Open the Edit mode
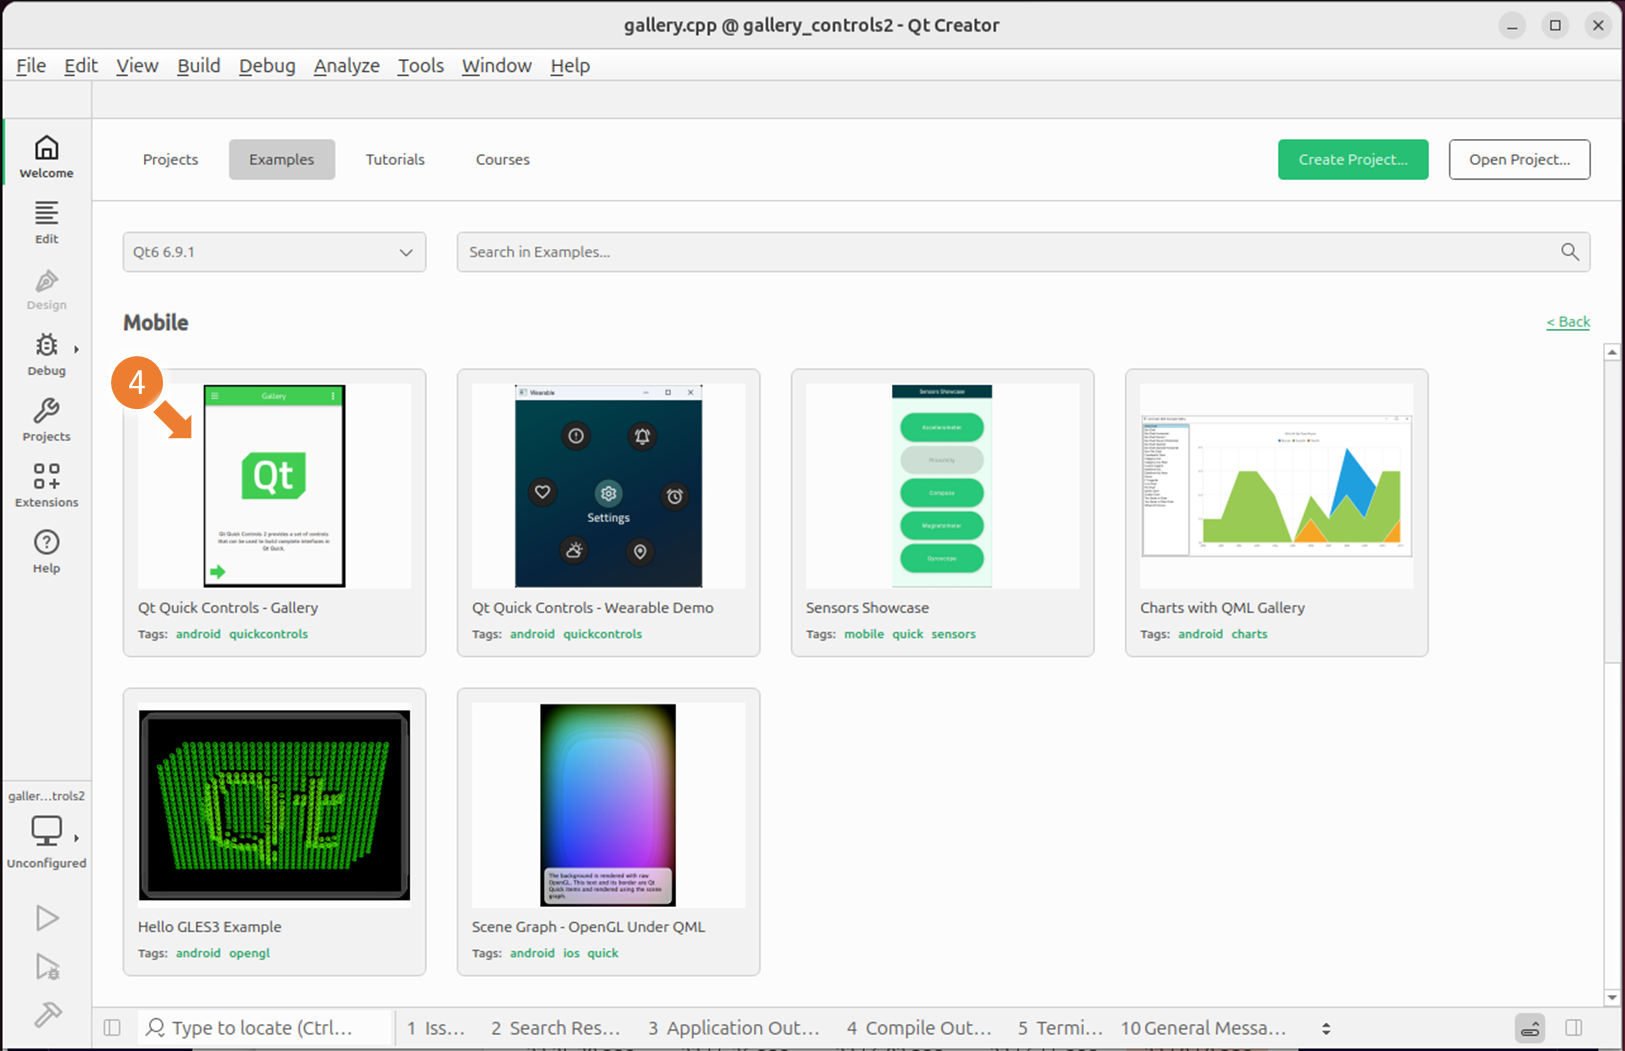This screenshot has width=1625, height=1051. 46,222
